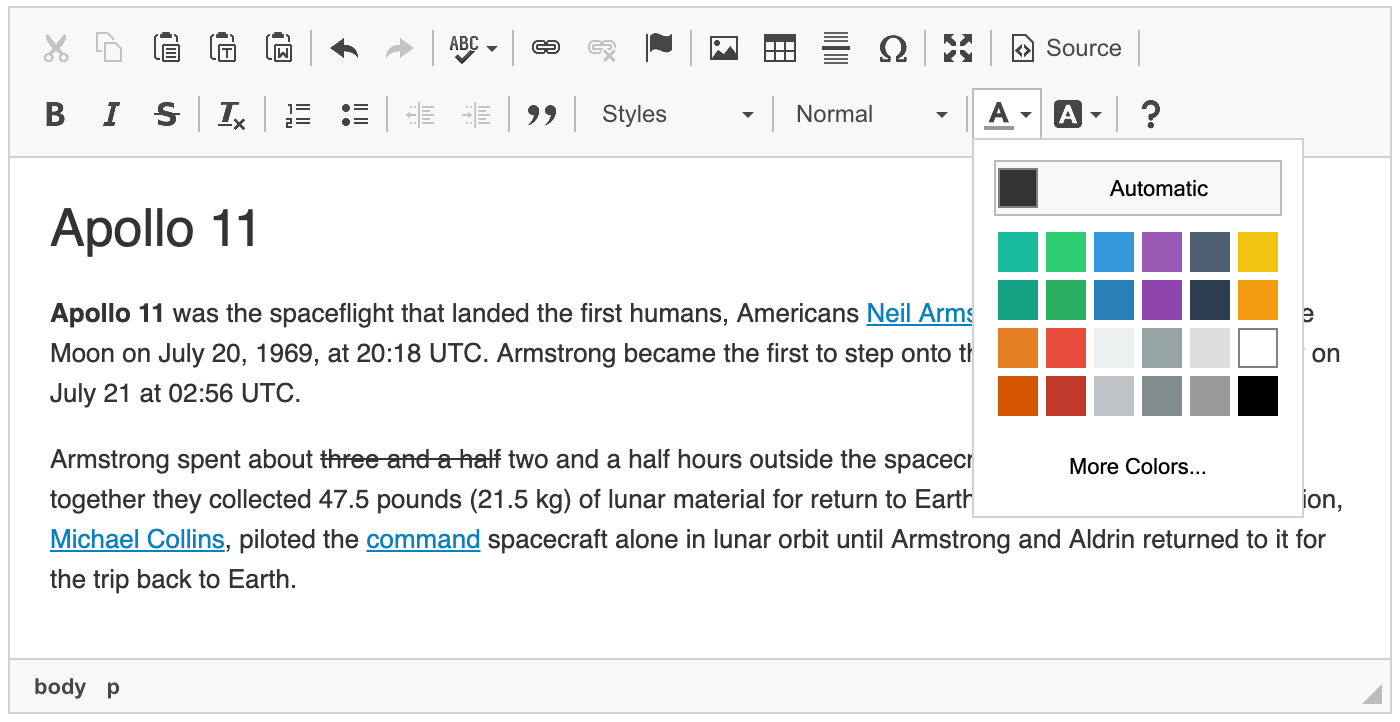
Task: Insert a link with chain icon
Action: click(545, 48)
